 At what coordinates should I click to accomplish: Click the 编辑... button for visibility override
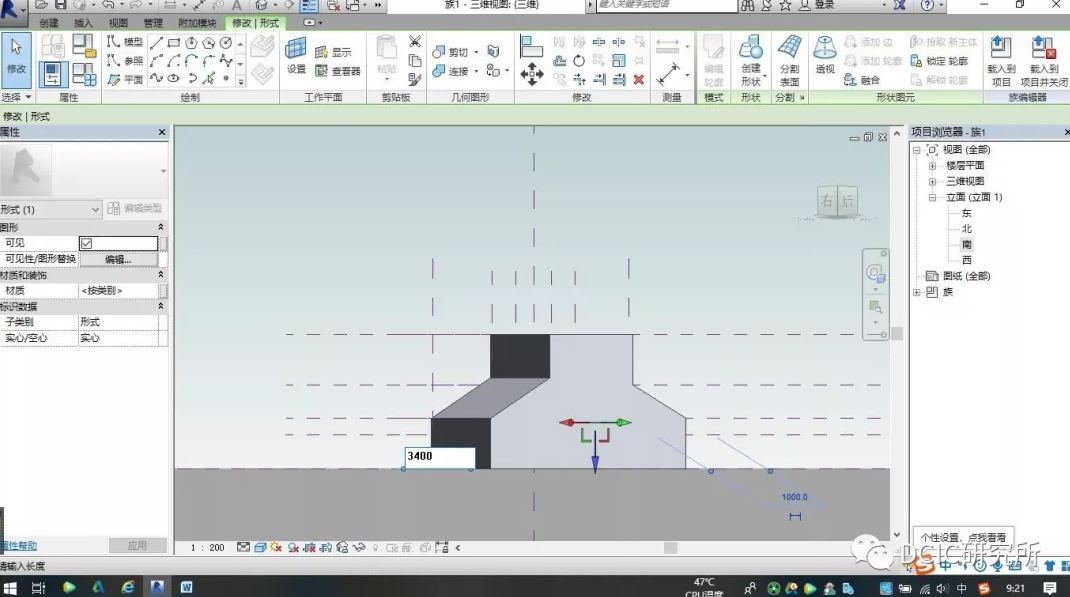pyautogui.click(x=118, y=259)
